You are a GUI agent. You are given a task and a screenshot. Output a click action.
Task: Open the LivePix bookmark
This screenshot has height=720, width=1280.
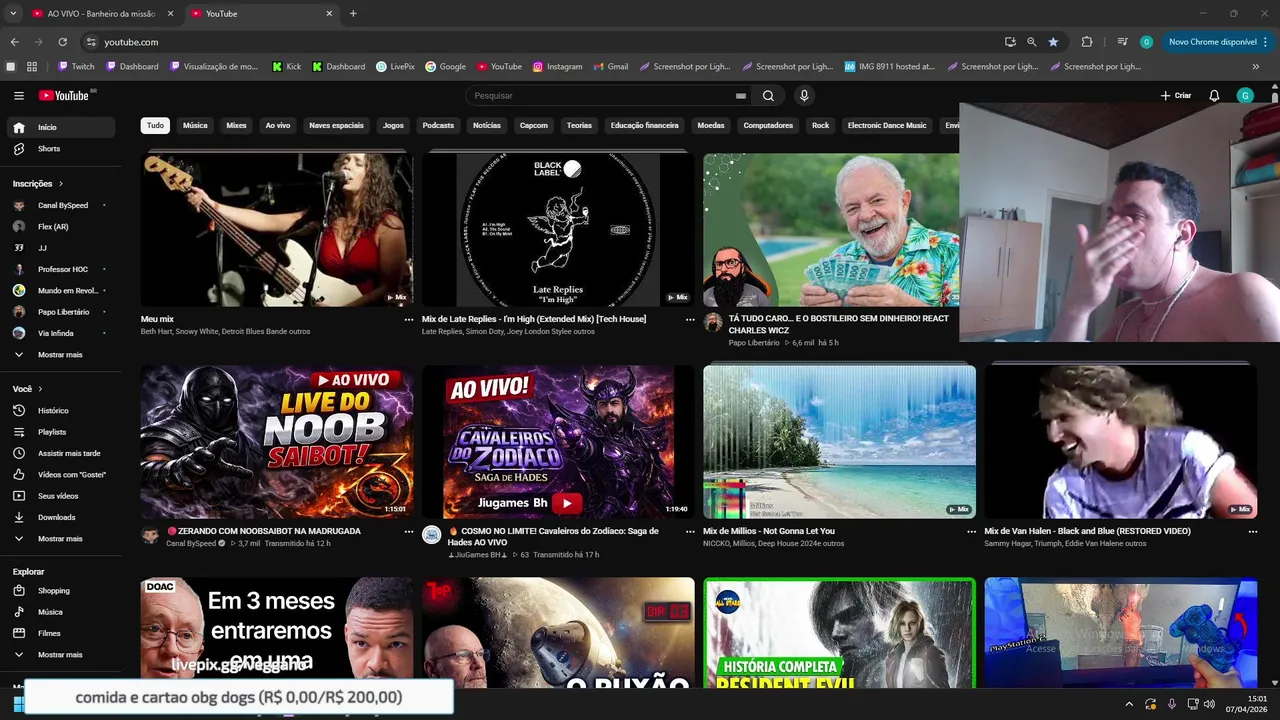[x=395, y=67]
